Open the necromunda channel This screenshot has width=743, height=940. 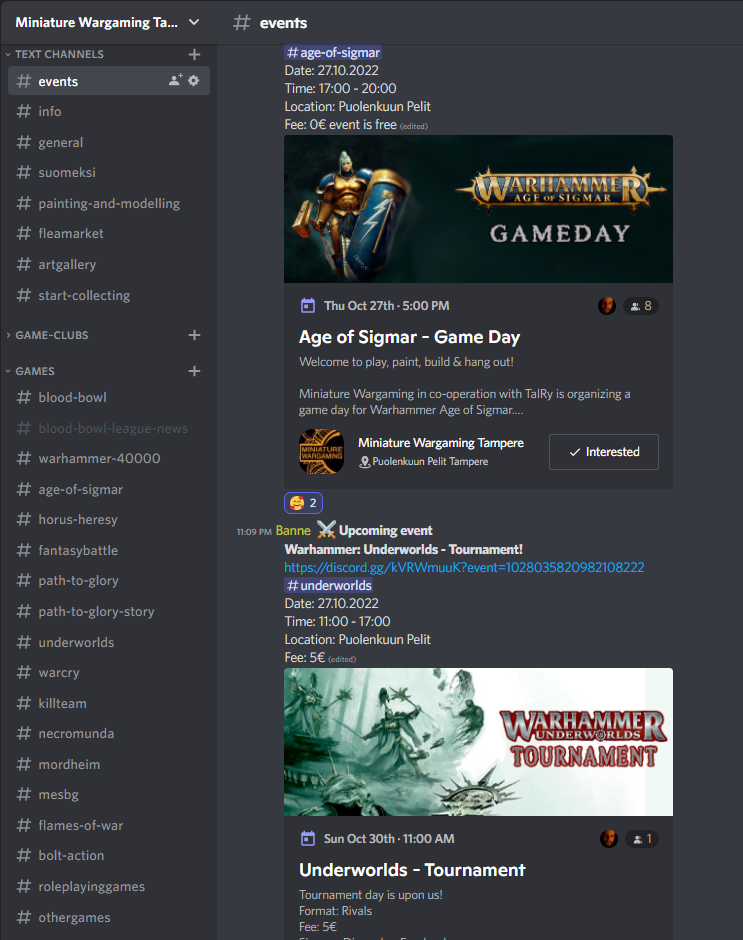tap(109, 734)
